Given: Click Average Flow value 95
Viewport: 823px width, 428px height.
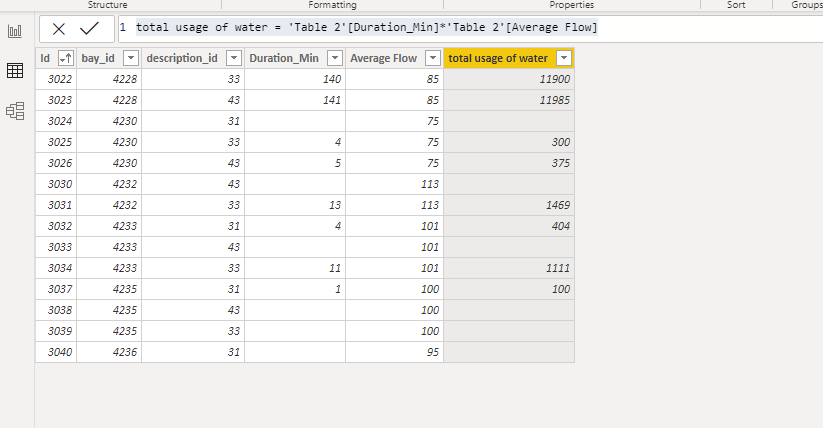Looking at the screenshot, I should [x=395, y=352].
